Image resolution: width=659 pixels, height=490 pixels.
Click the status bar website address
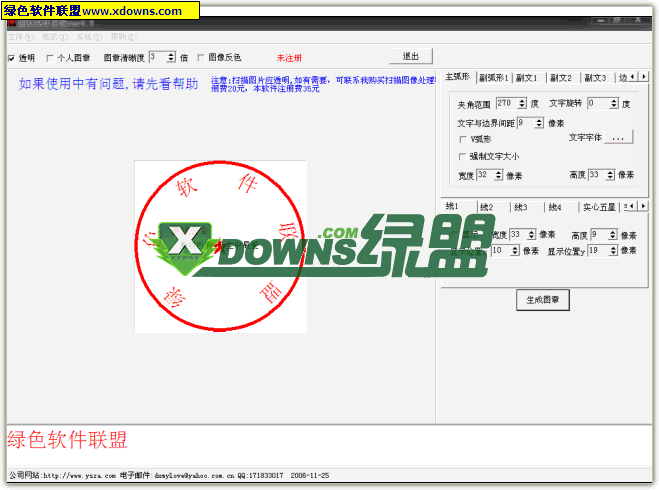79,475
